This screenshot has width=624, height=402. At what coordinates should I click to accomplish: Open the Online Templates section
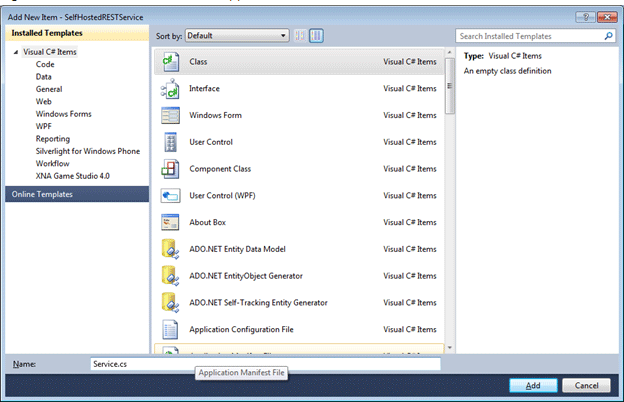77,194
